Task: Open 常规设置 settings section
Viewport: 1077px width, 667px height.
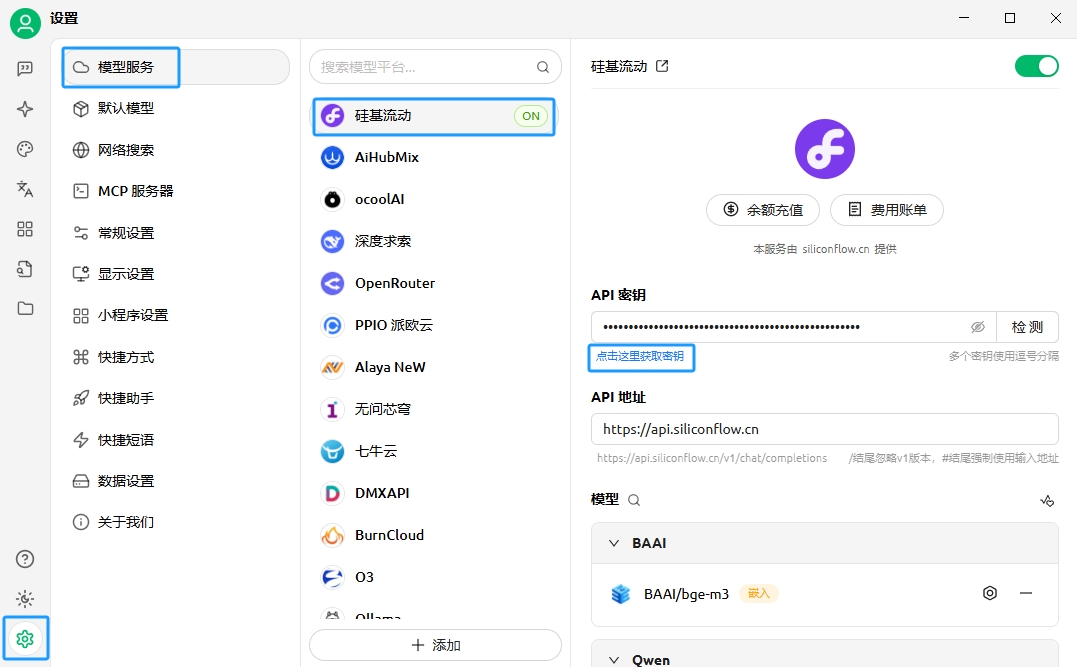Action: pos(176,233)
